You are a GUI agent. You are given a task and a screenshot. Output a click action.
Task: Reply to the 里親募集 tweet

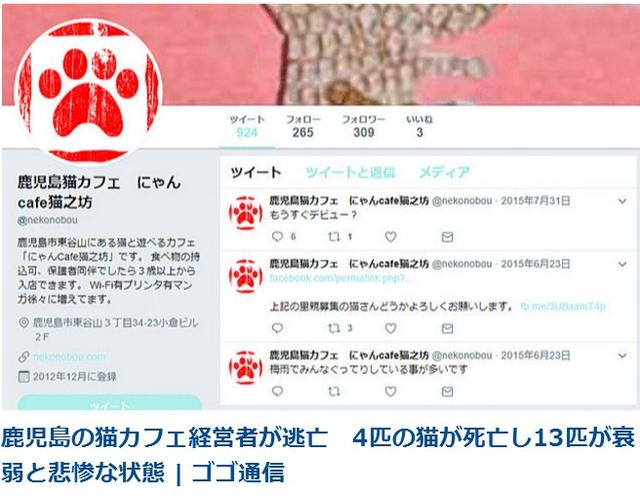(x=277, y=328)
